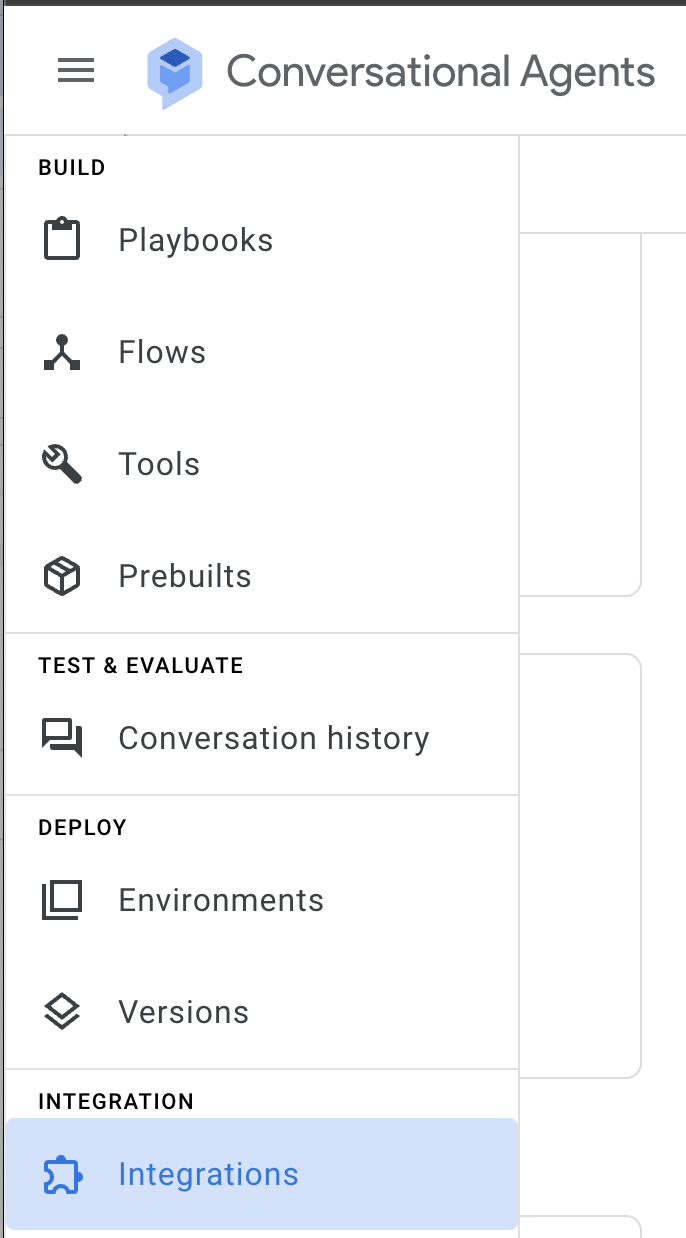Open the Playbooks menu item

click(x=196, y=240)
